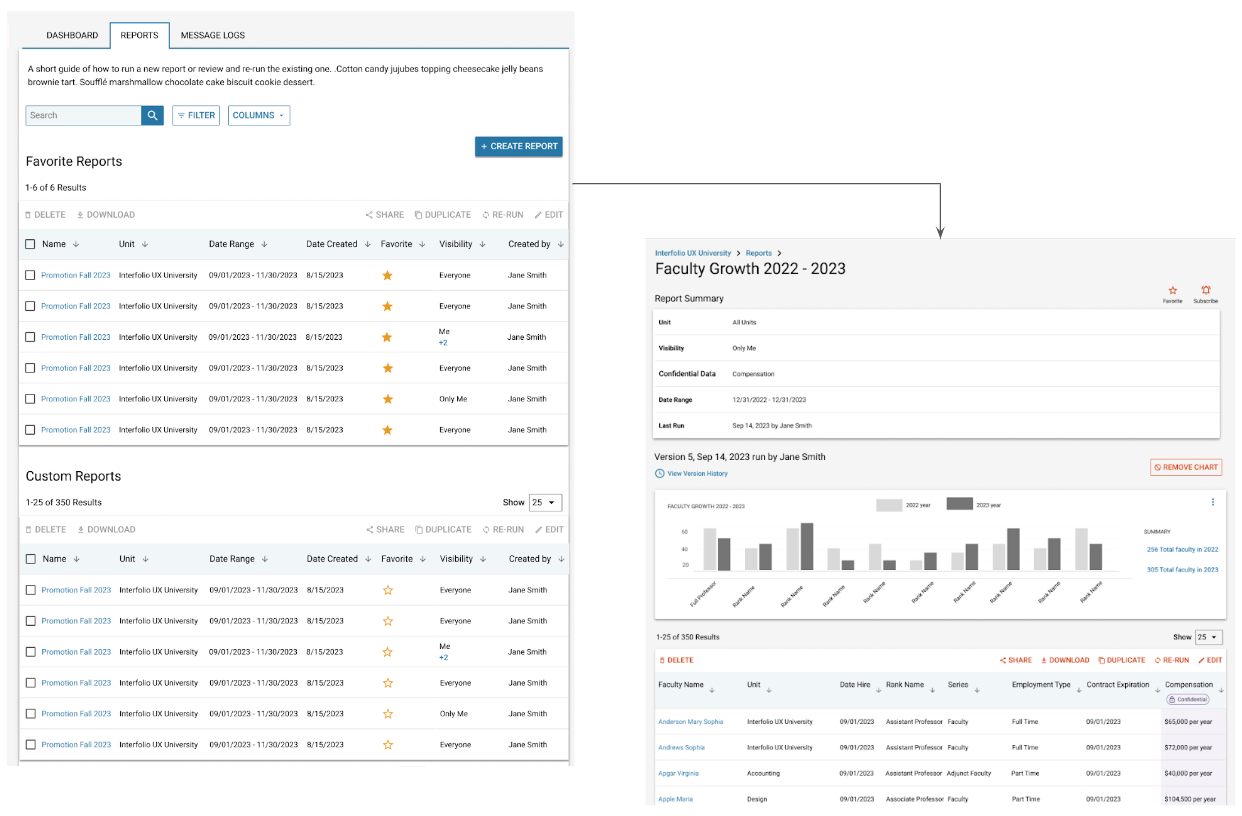Click the Search input field

(84, 115)
